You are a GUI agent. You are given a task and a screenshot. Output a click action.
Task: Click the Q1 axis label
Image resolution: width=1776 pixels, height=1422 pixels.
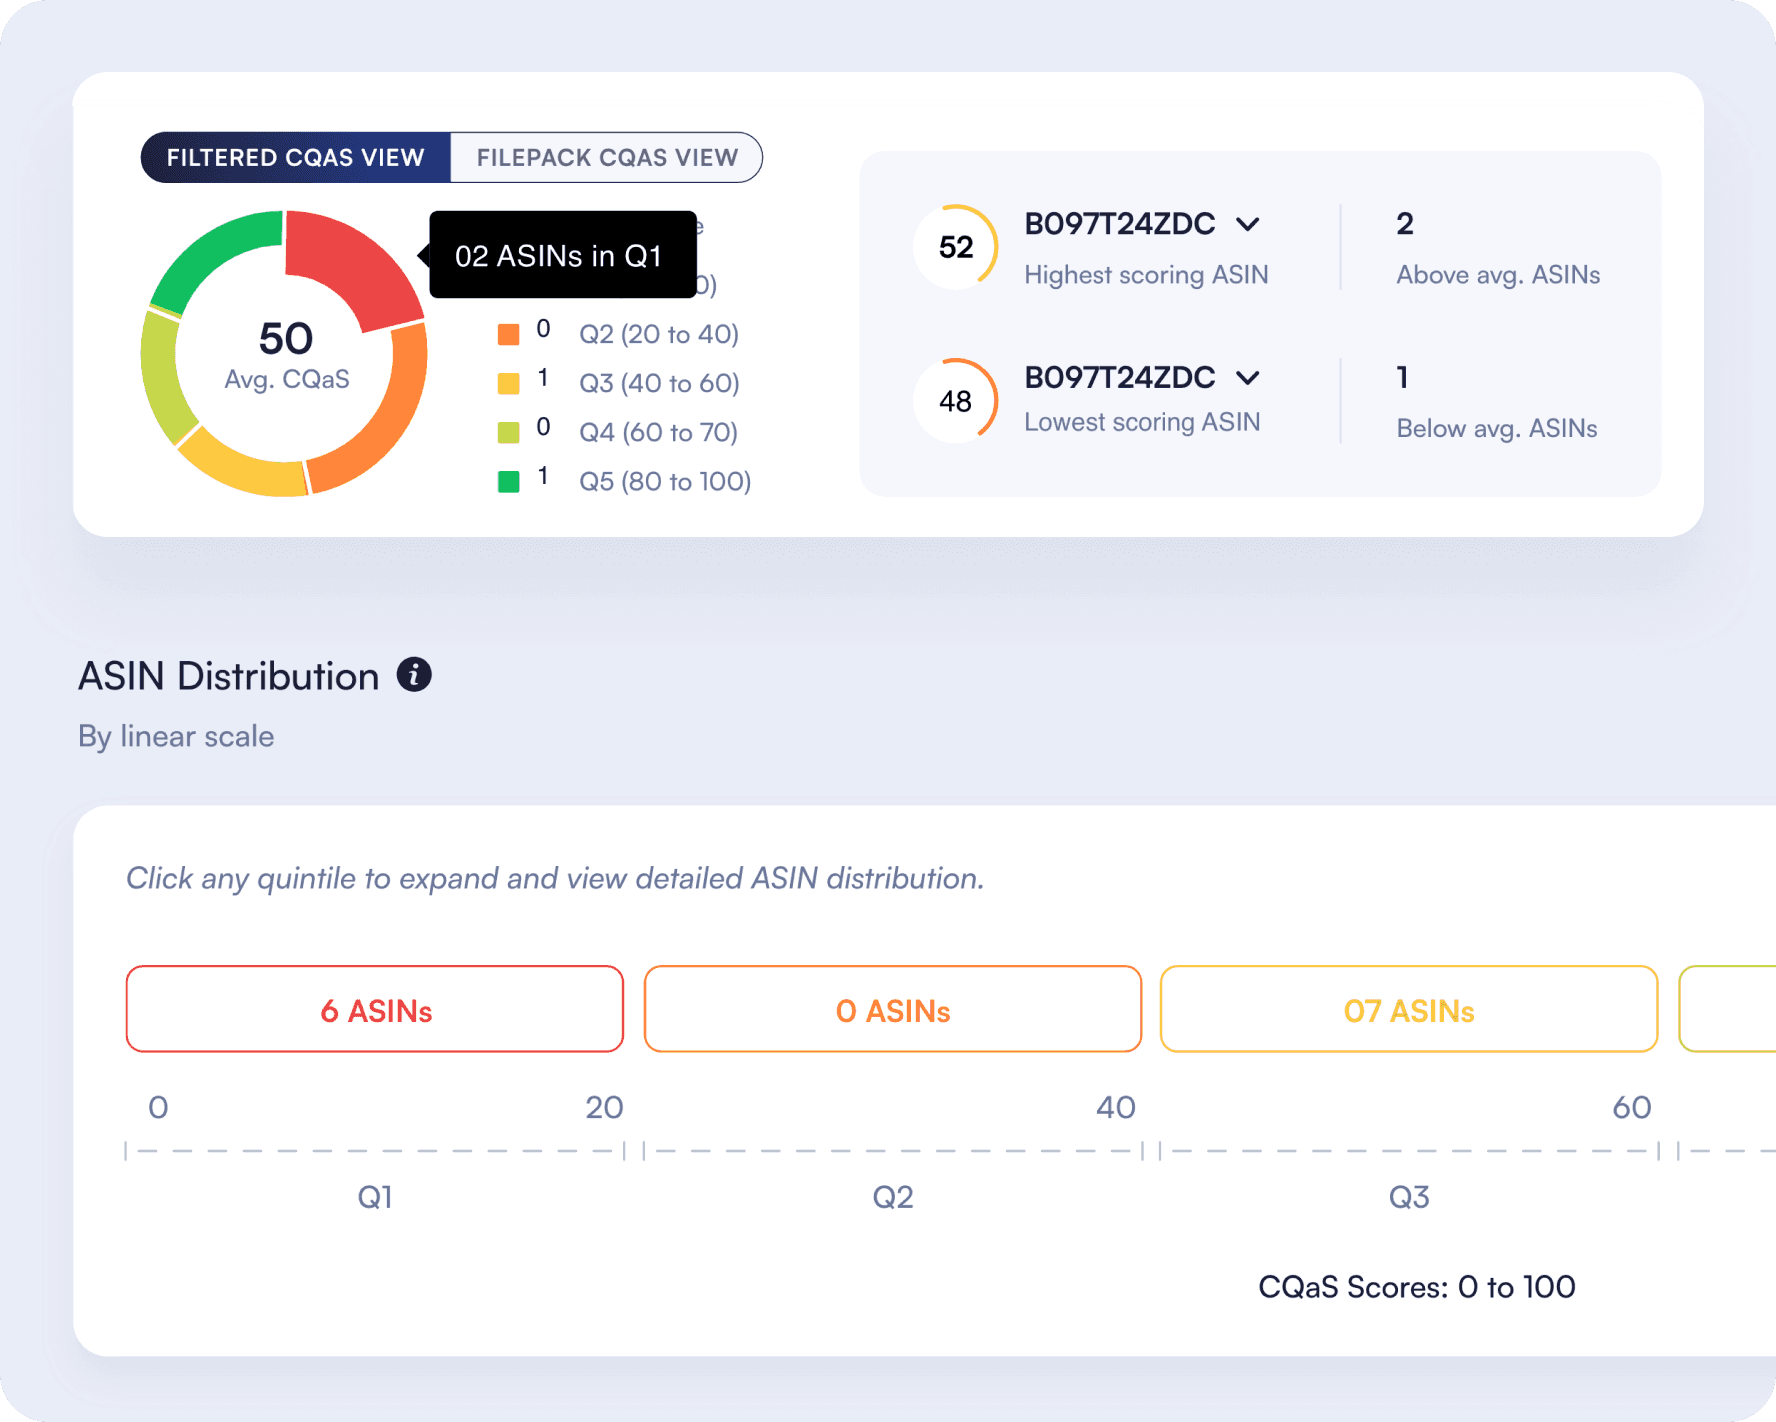tap(375, 1197)
